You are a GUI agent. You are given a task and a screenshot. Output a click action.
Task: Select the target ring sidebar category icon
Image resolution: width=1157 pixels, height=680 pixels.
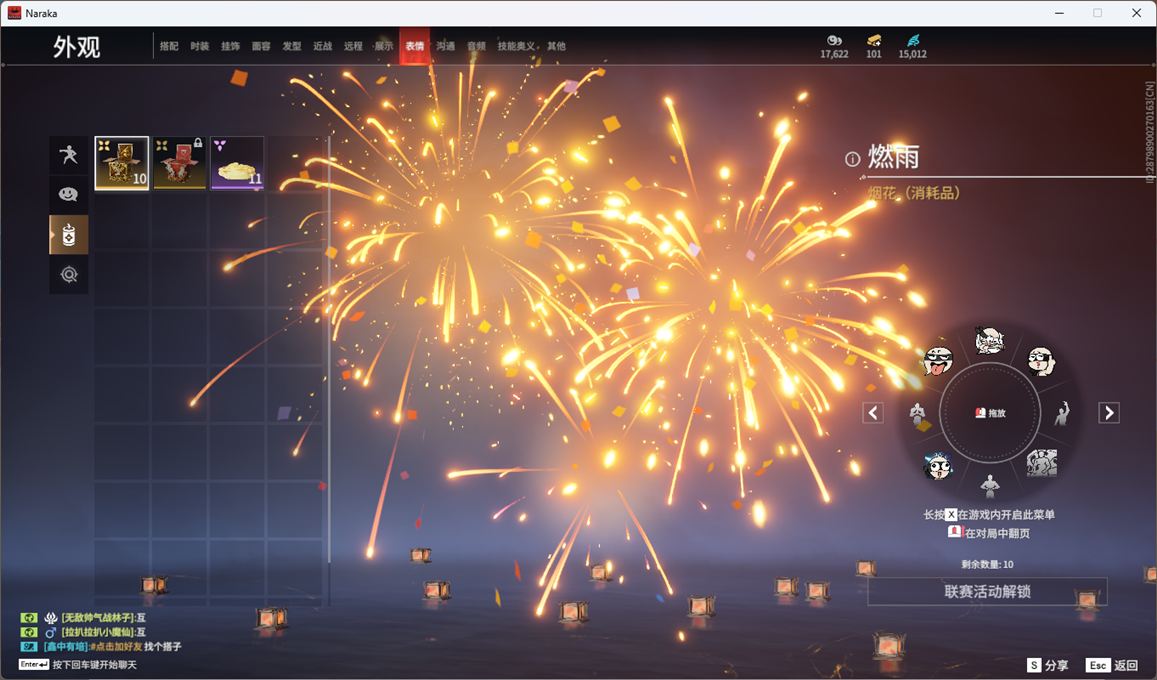pos(69,274)
